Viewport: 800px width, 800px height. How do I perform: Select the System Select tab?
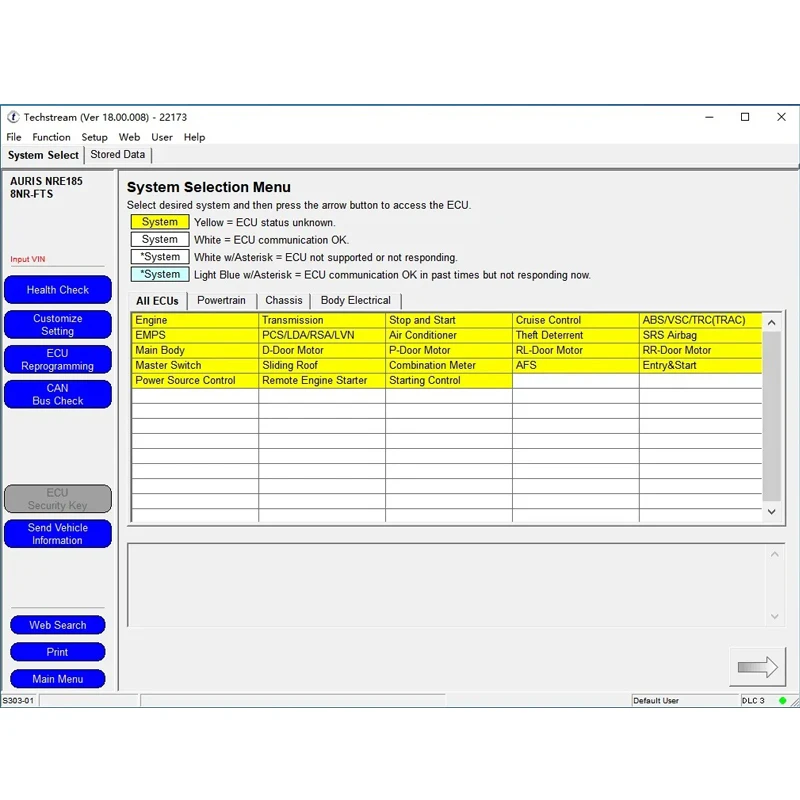pos(43,155)
